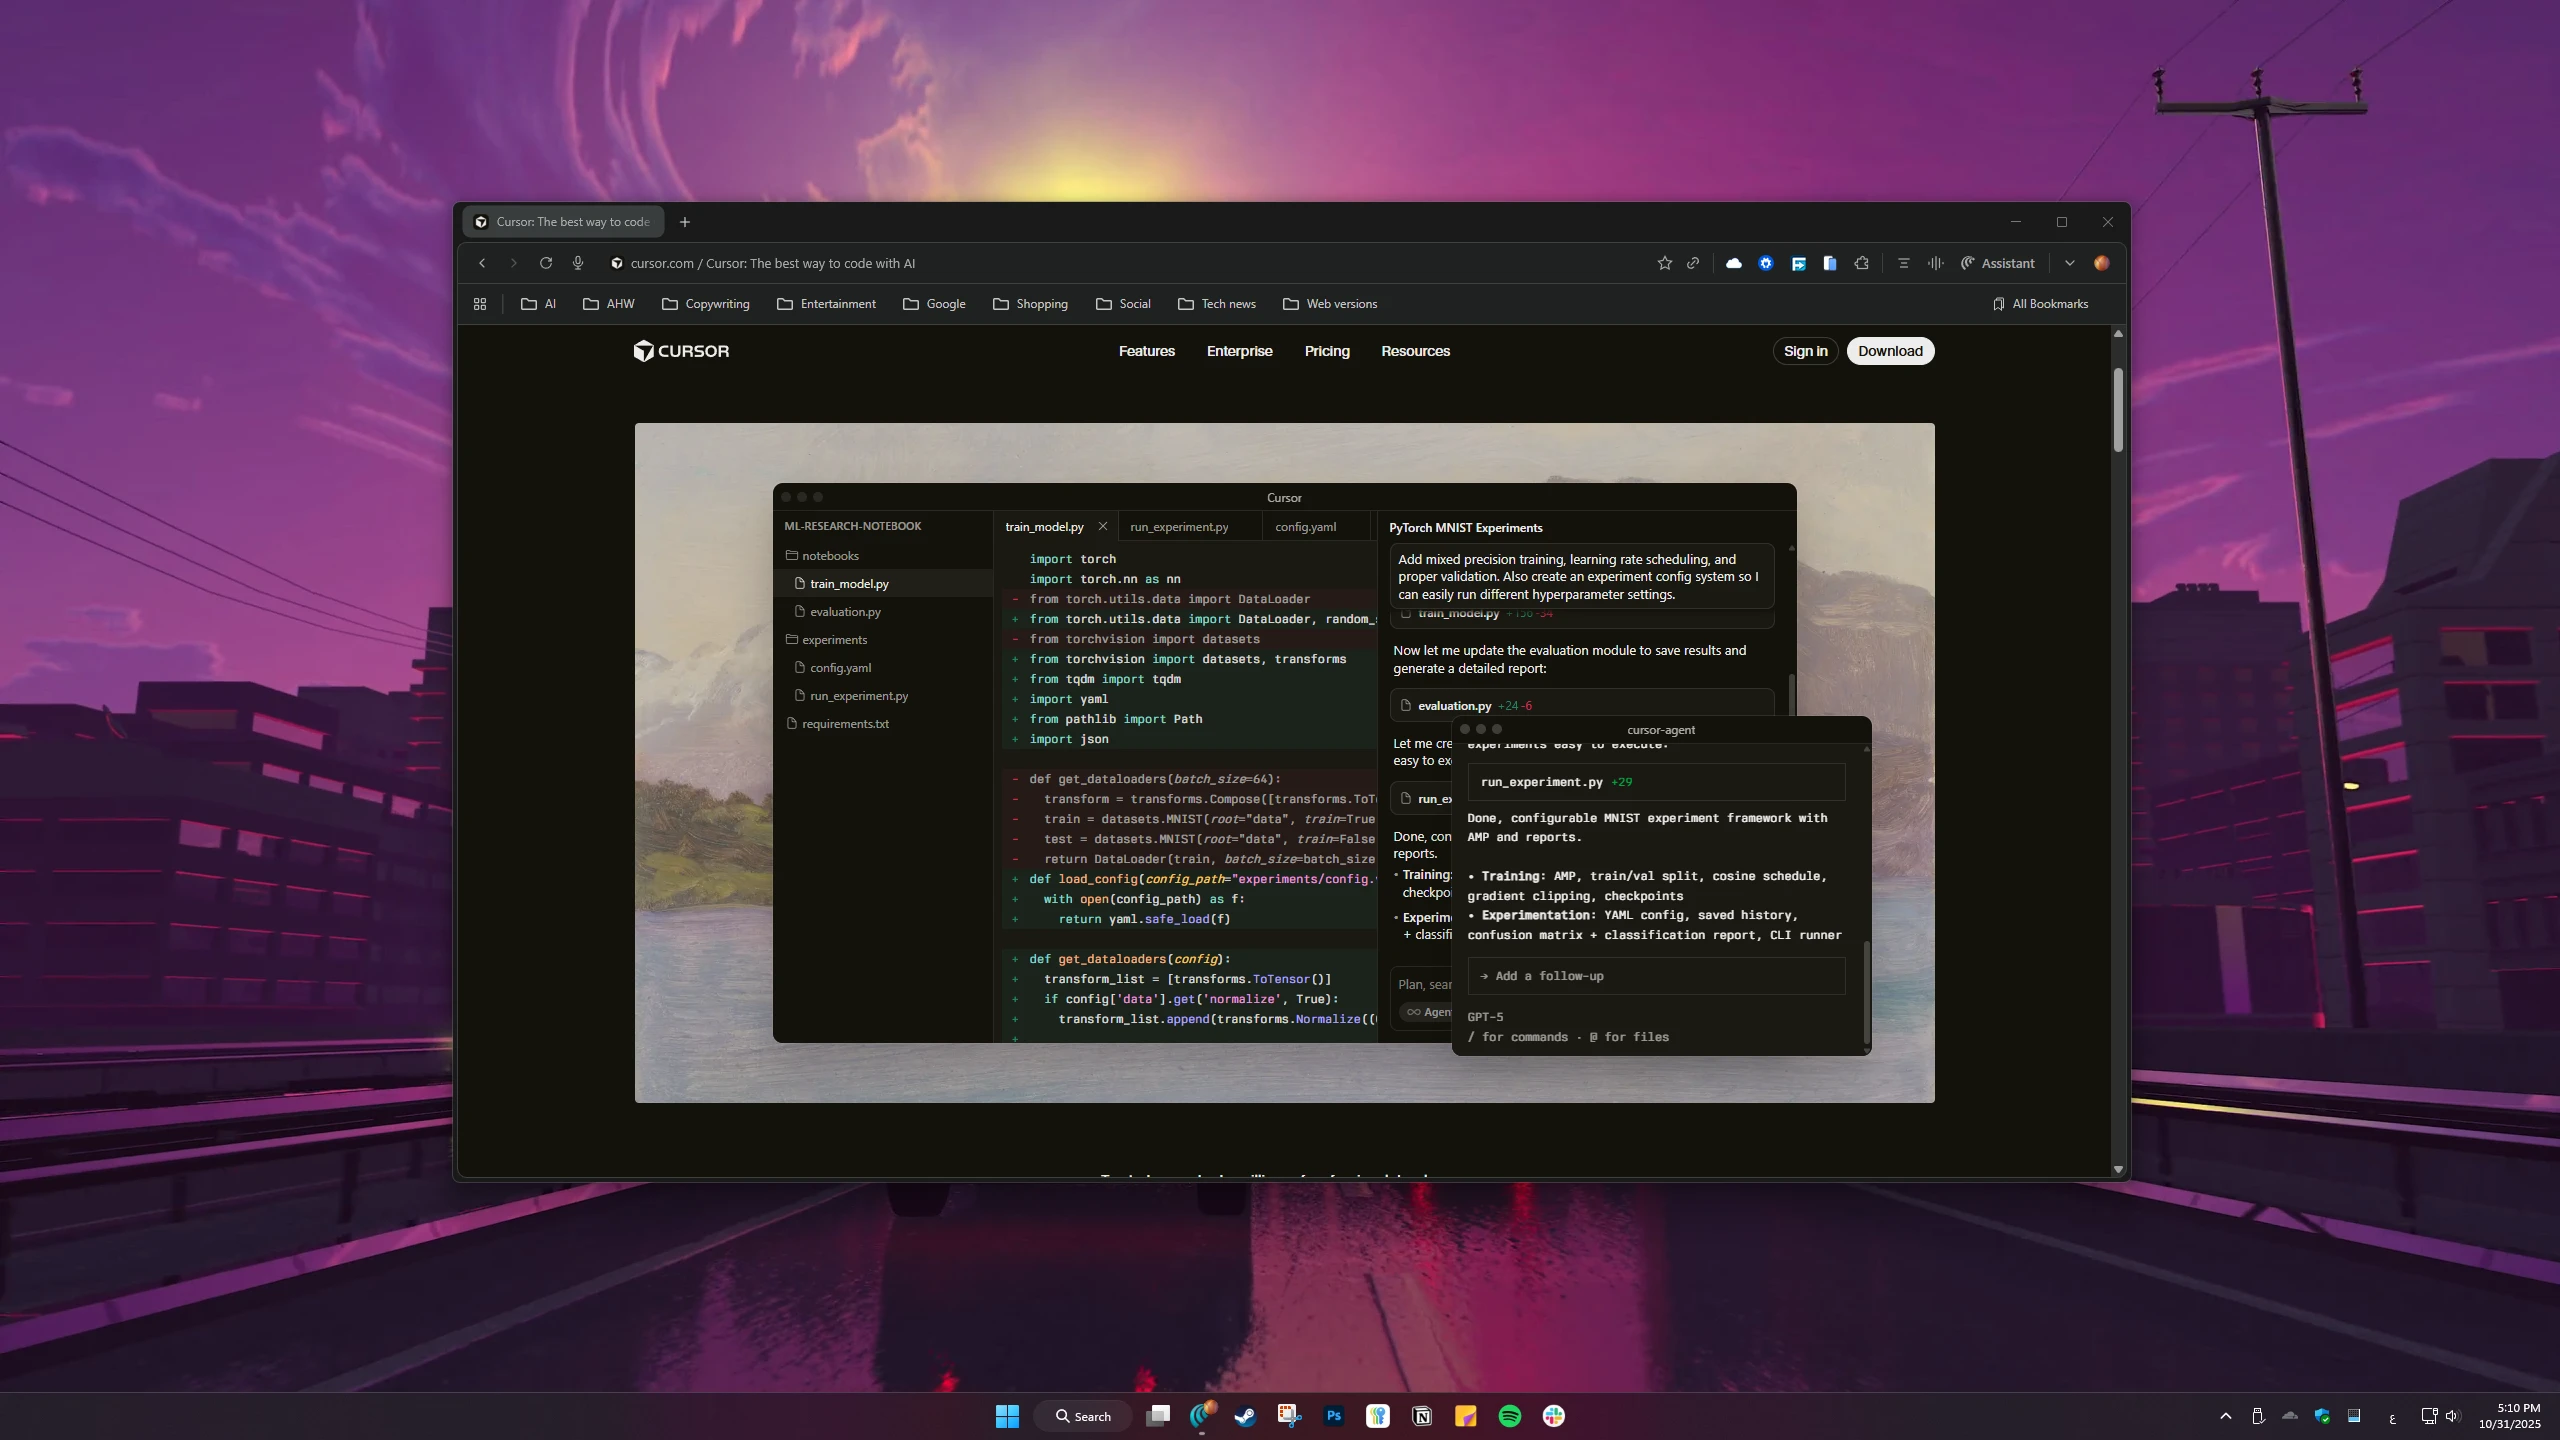Bookmark this page with the star icon
The height and width of the screenshot is (1440, 2560).
(1664, 263)
